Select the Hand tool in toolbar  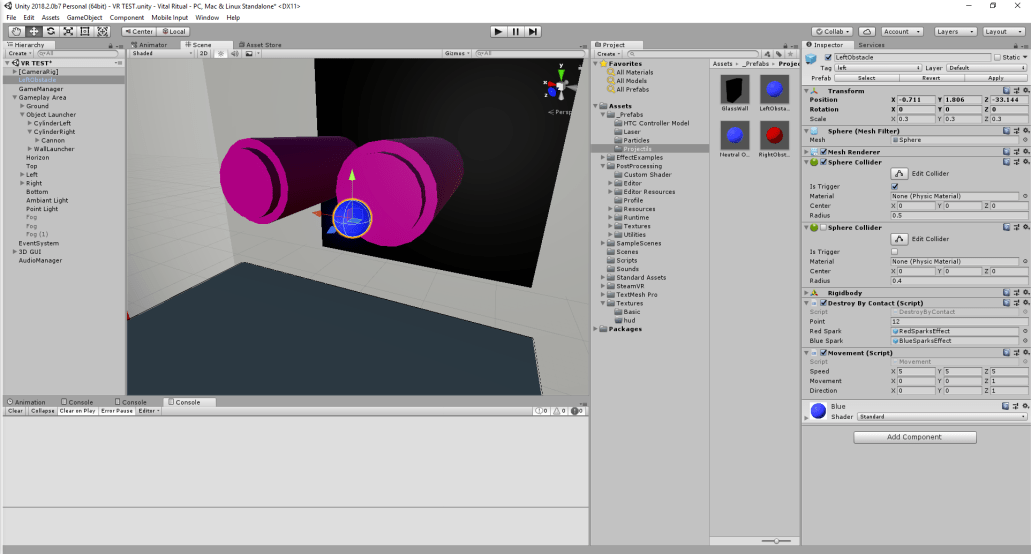[15, 31]
